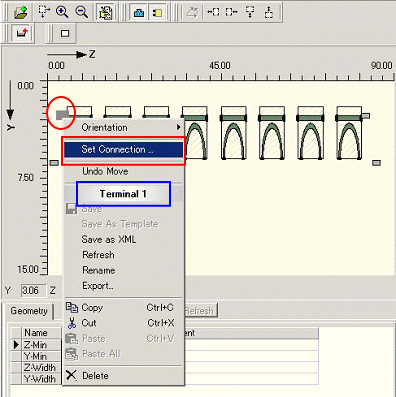Switch to the Geometry tab
Image resolution: width=396 pixels, height=397 pixels.
(29, 311)
